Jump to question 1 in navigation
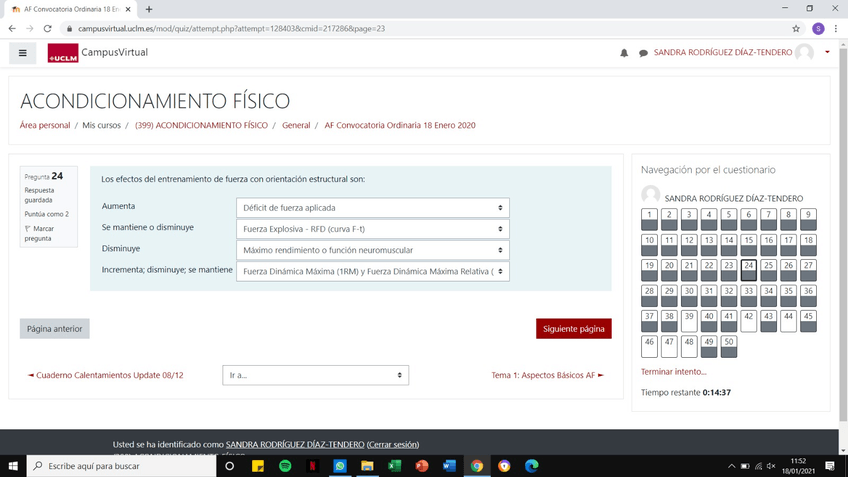The width and height of the screenshot is (848, 477). (x=649, y=220)
